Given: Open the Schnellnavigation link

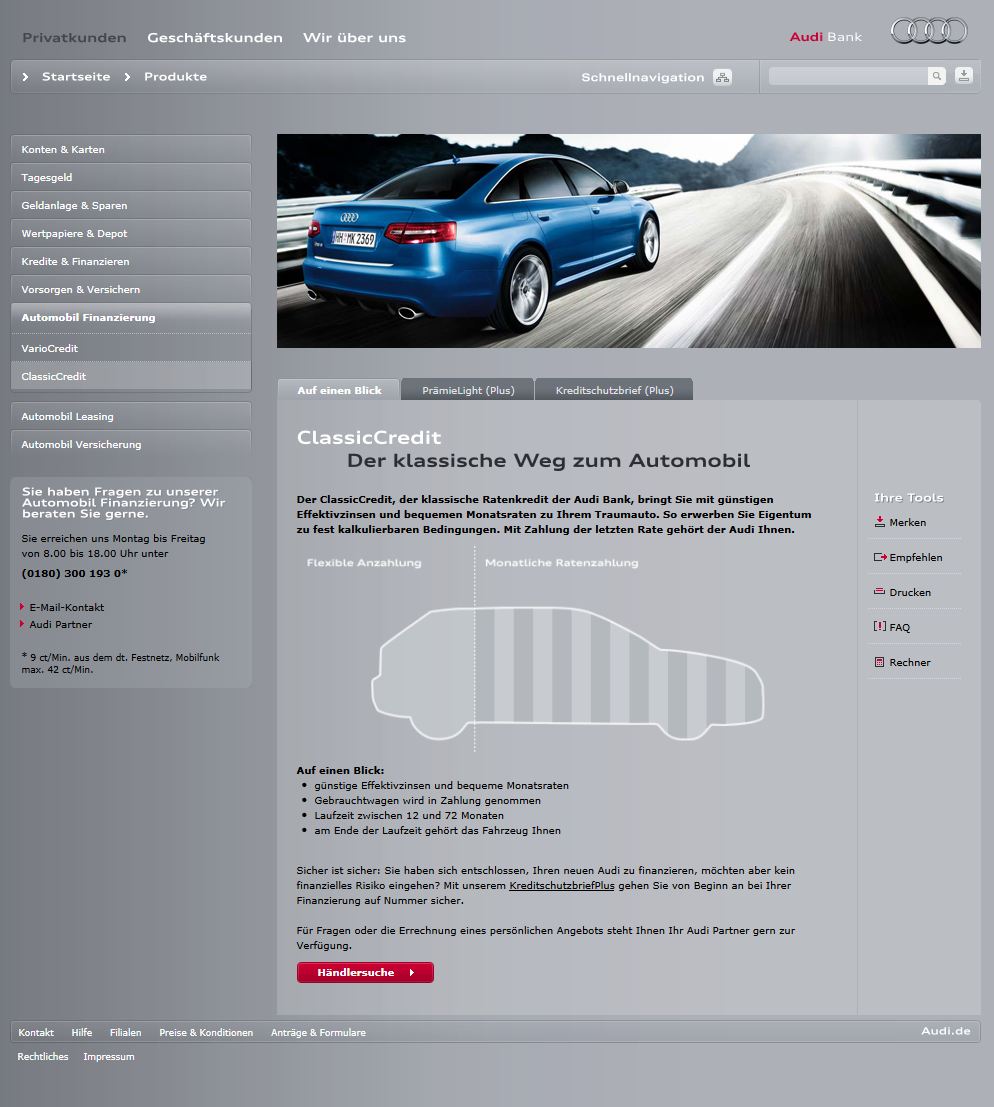Looking at the screenshot, I should (x=642, y=77).
